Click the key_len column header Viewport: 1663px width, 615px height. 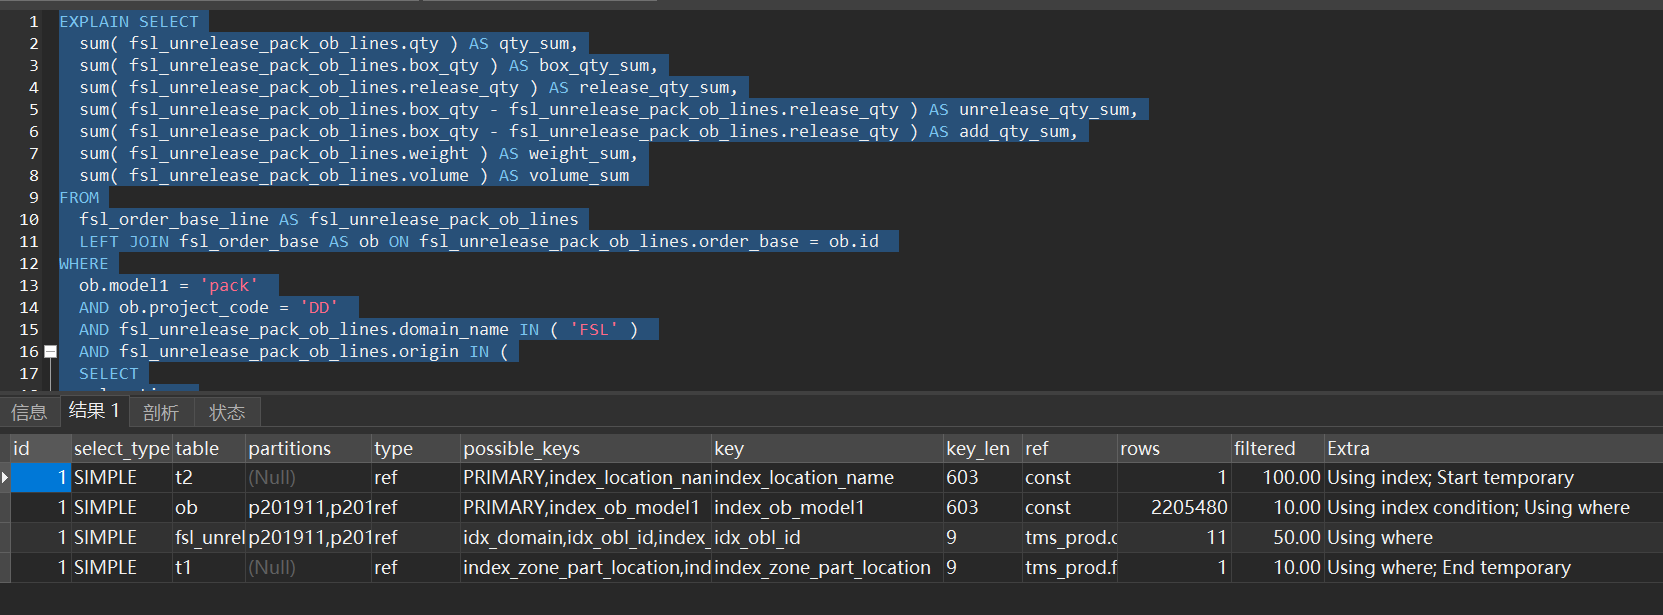pyautogui.click(x=982, y=449)
